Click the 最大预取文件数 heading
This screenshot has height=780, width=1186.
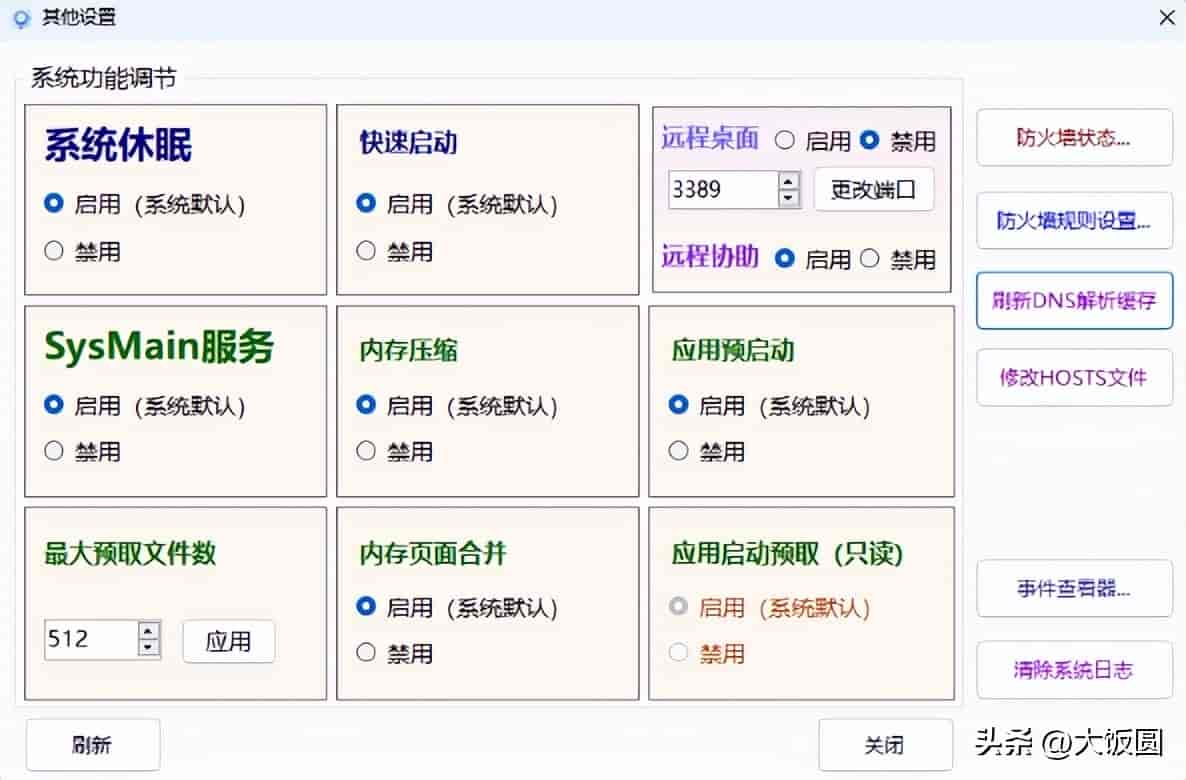[x=130, y=553]
